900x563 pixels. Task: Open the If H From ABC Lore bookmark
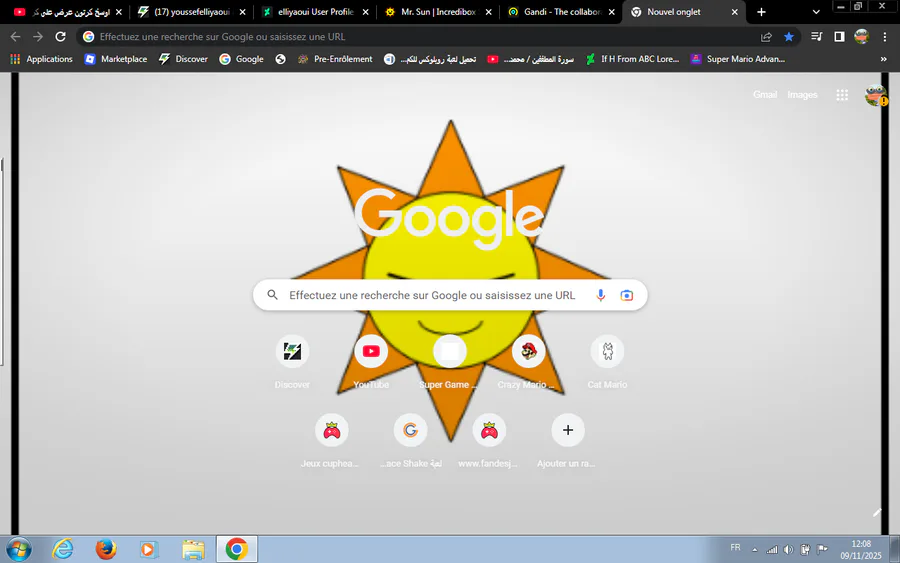click(633, 59)
